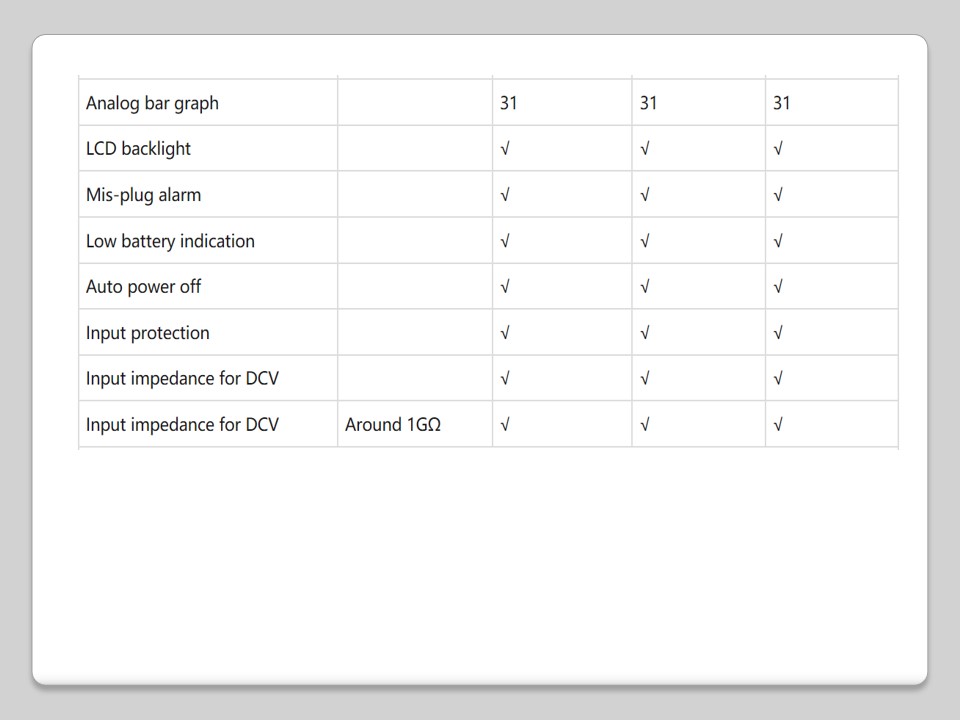Click middle checkmark in Auto power off row
Viewport: 960px width, 720px height.
[645, 287]
